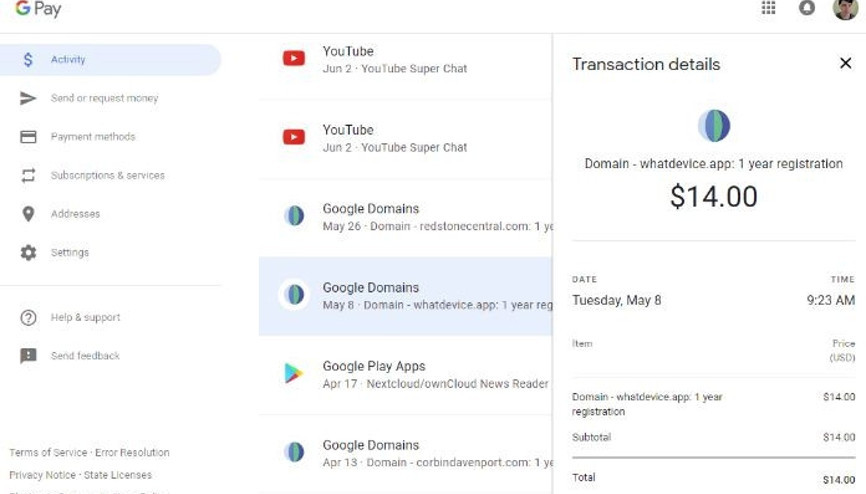
Task: Click the Google Play triangle icon
Action: 293,374
